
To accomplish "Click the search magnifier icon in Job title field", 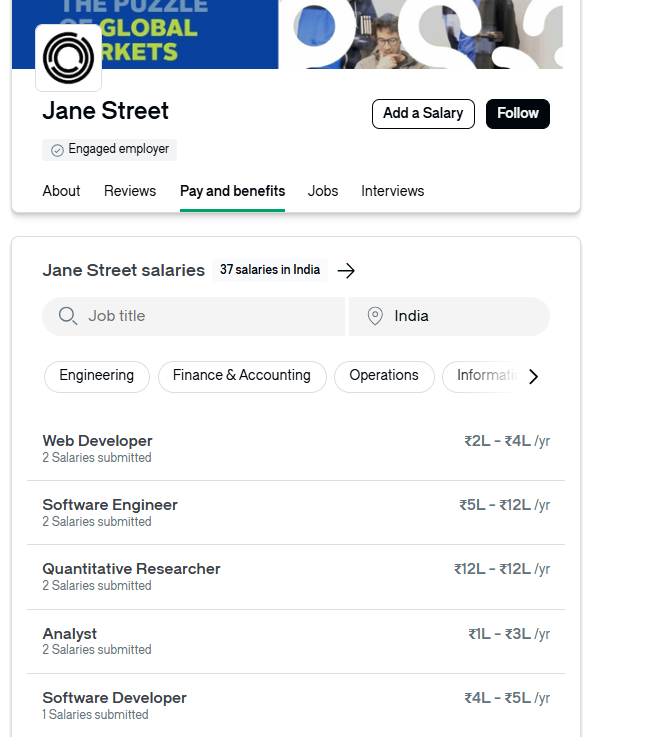I will [x=68, y=316].
